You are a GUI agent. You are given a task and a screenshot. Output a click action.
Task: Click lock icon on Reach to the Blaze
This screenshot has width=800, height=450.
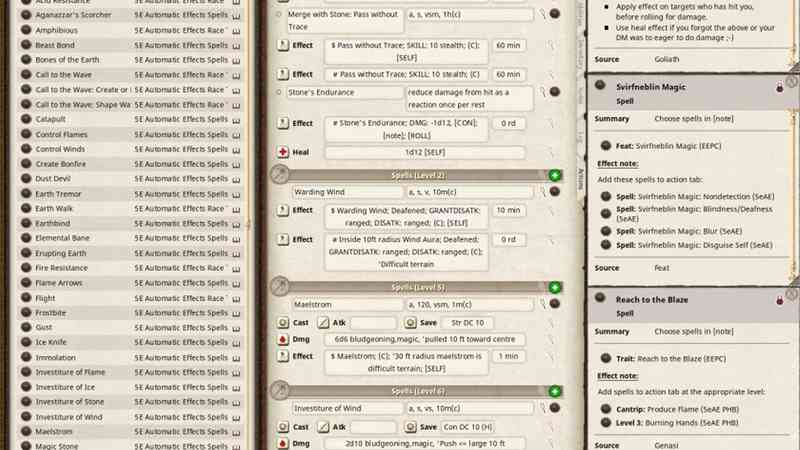click(x=778, y=300)
